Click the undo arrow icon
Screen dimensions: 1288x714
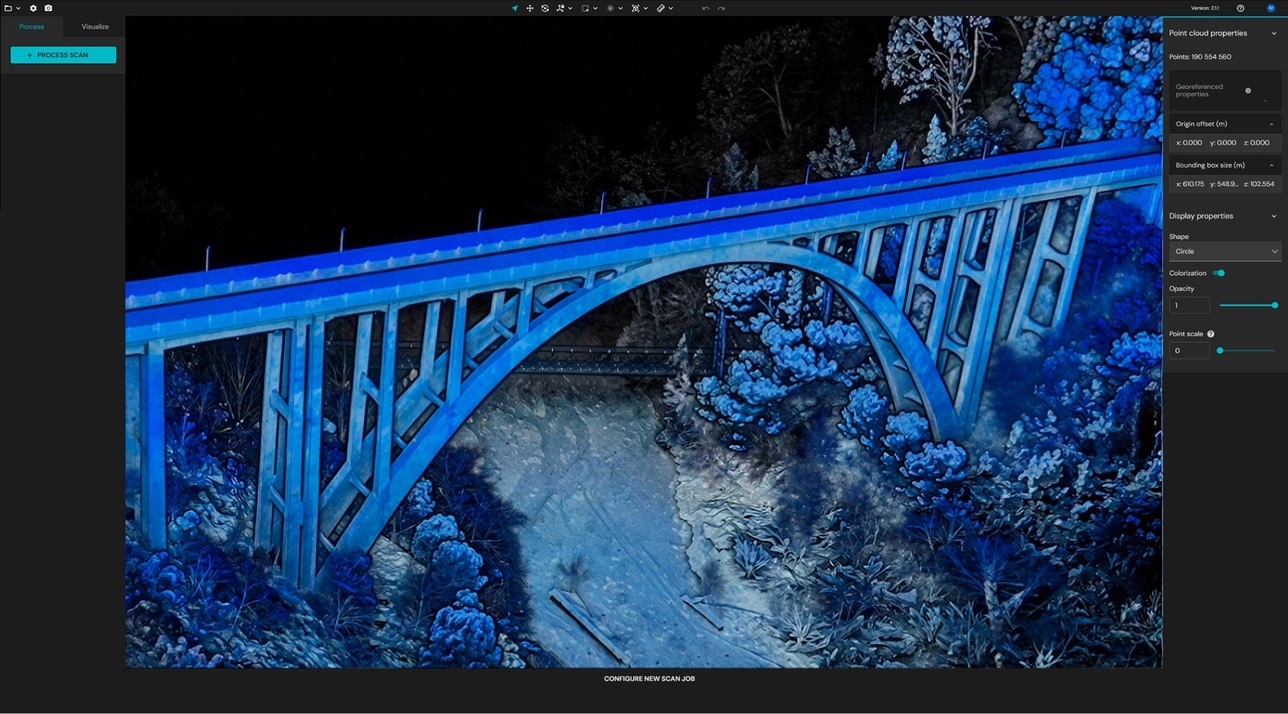pyautogui.click(x=705, y=8)
